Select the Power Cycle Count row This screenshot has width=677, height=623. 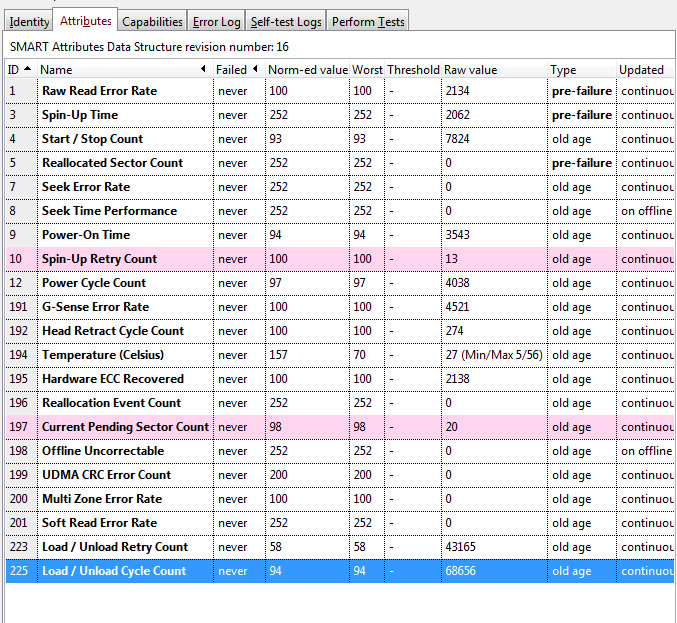(339, 283)
